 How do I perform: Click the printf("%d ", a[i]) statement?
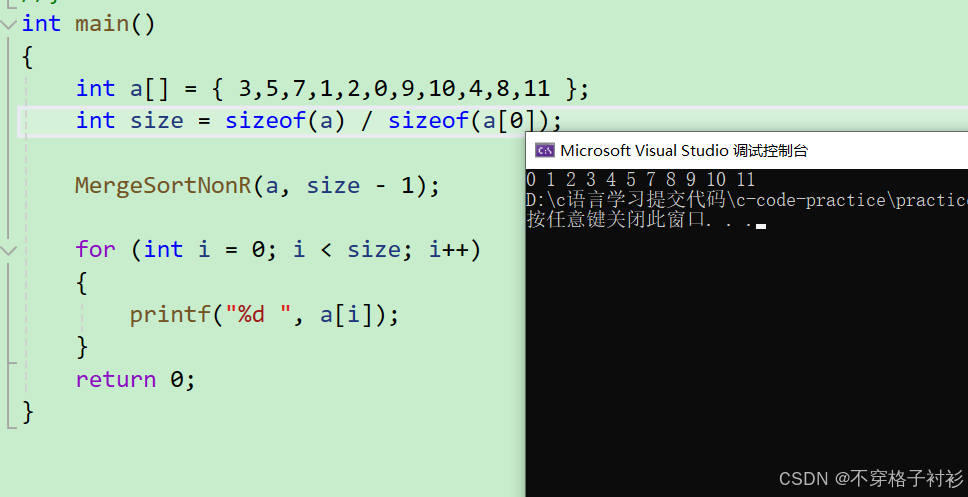coord(264,315)
